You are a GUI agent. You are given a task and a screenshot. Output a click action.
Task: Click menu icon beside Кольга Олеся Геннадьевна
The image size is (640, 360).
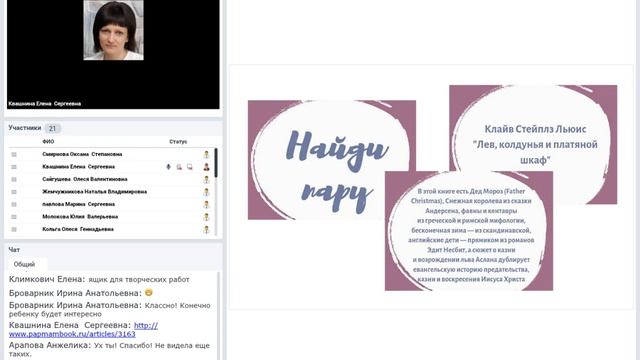click(14, 229)
